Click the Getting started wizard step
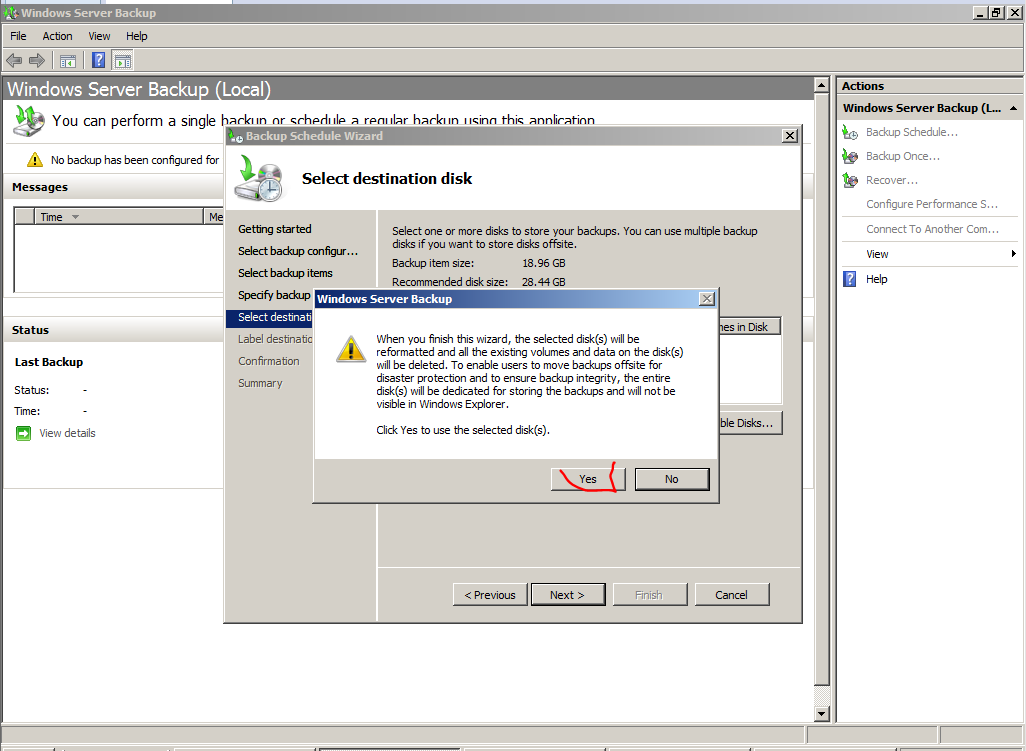The image size is (1026, 751). coord(275,229)
